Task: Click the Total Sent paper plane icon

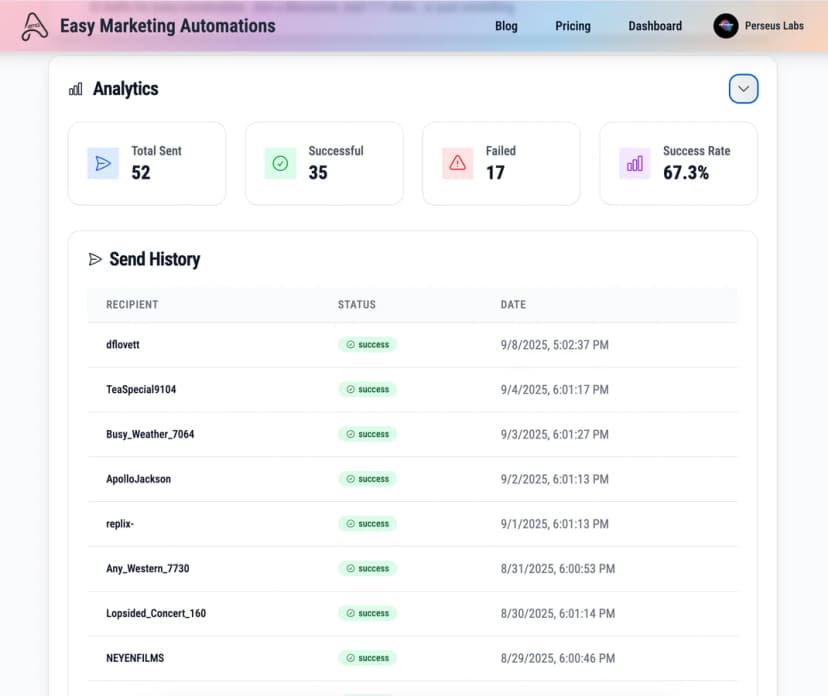Action: click(103, 163)
